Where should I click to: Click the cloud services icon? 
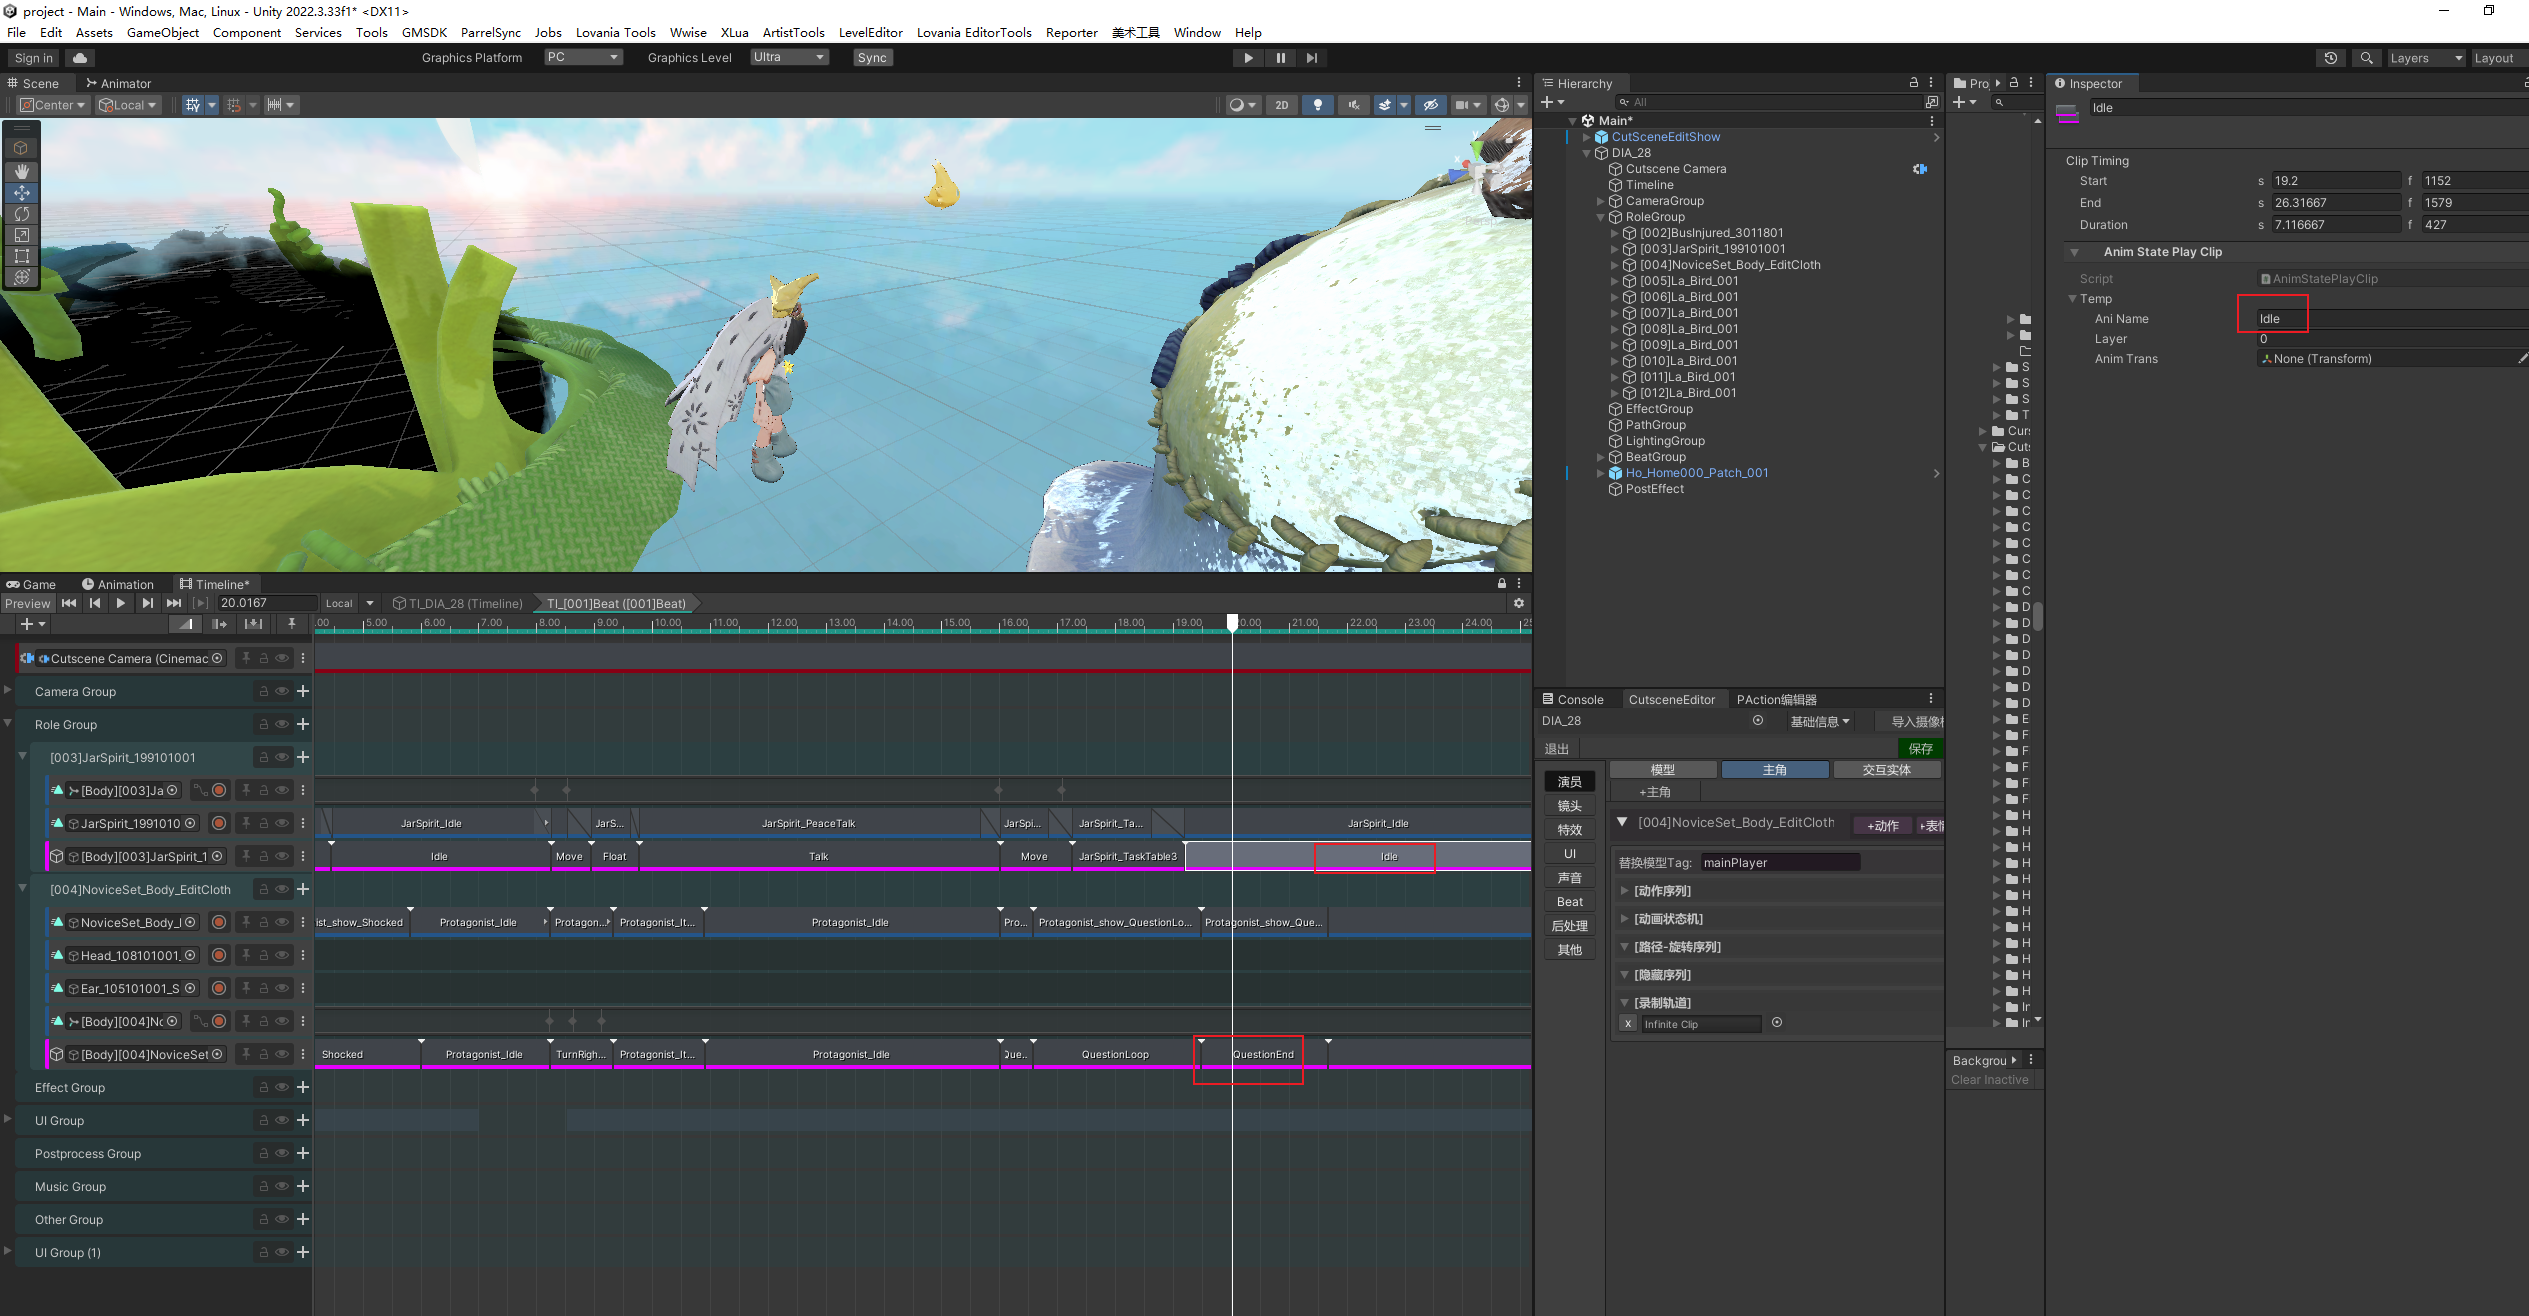click(80, 58)
